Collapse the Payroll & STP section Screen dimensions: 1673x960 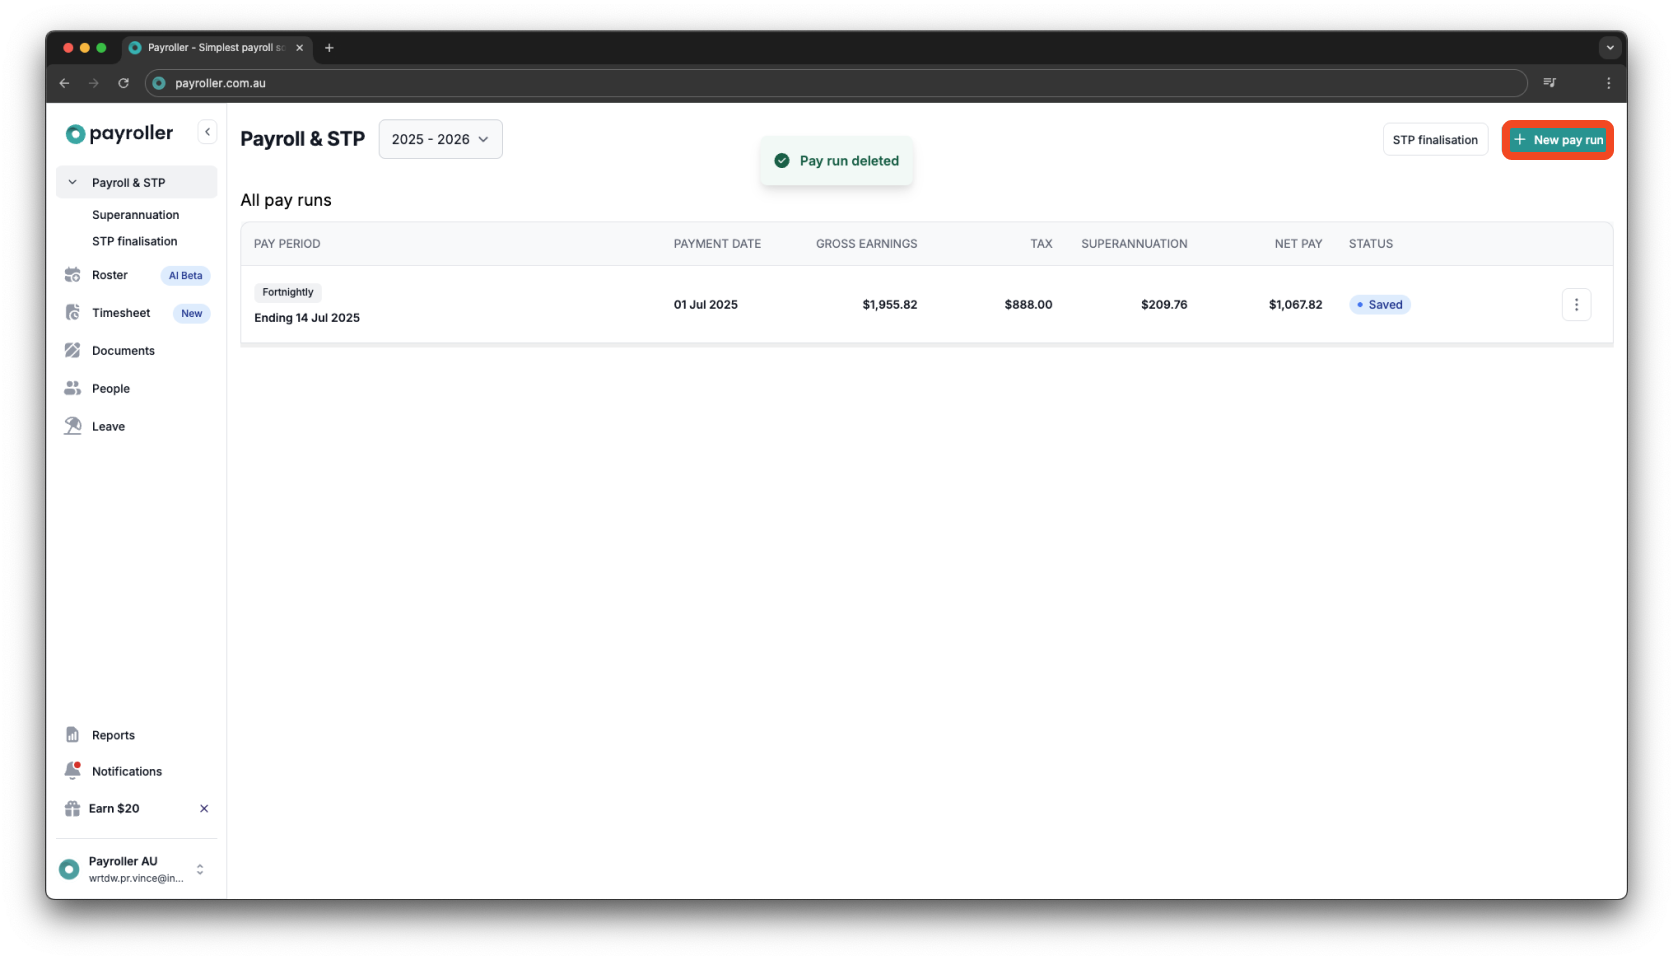point(72,182)
